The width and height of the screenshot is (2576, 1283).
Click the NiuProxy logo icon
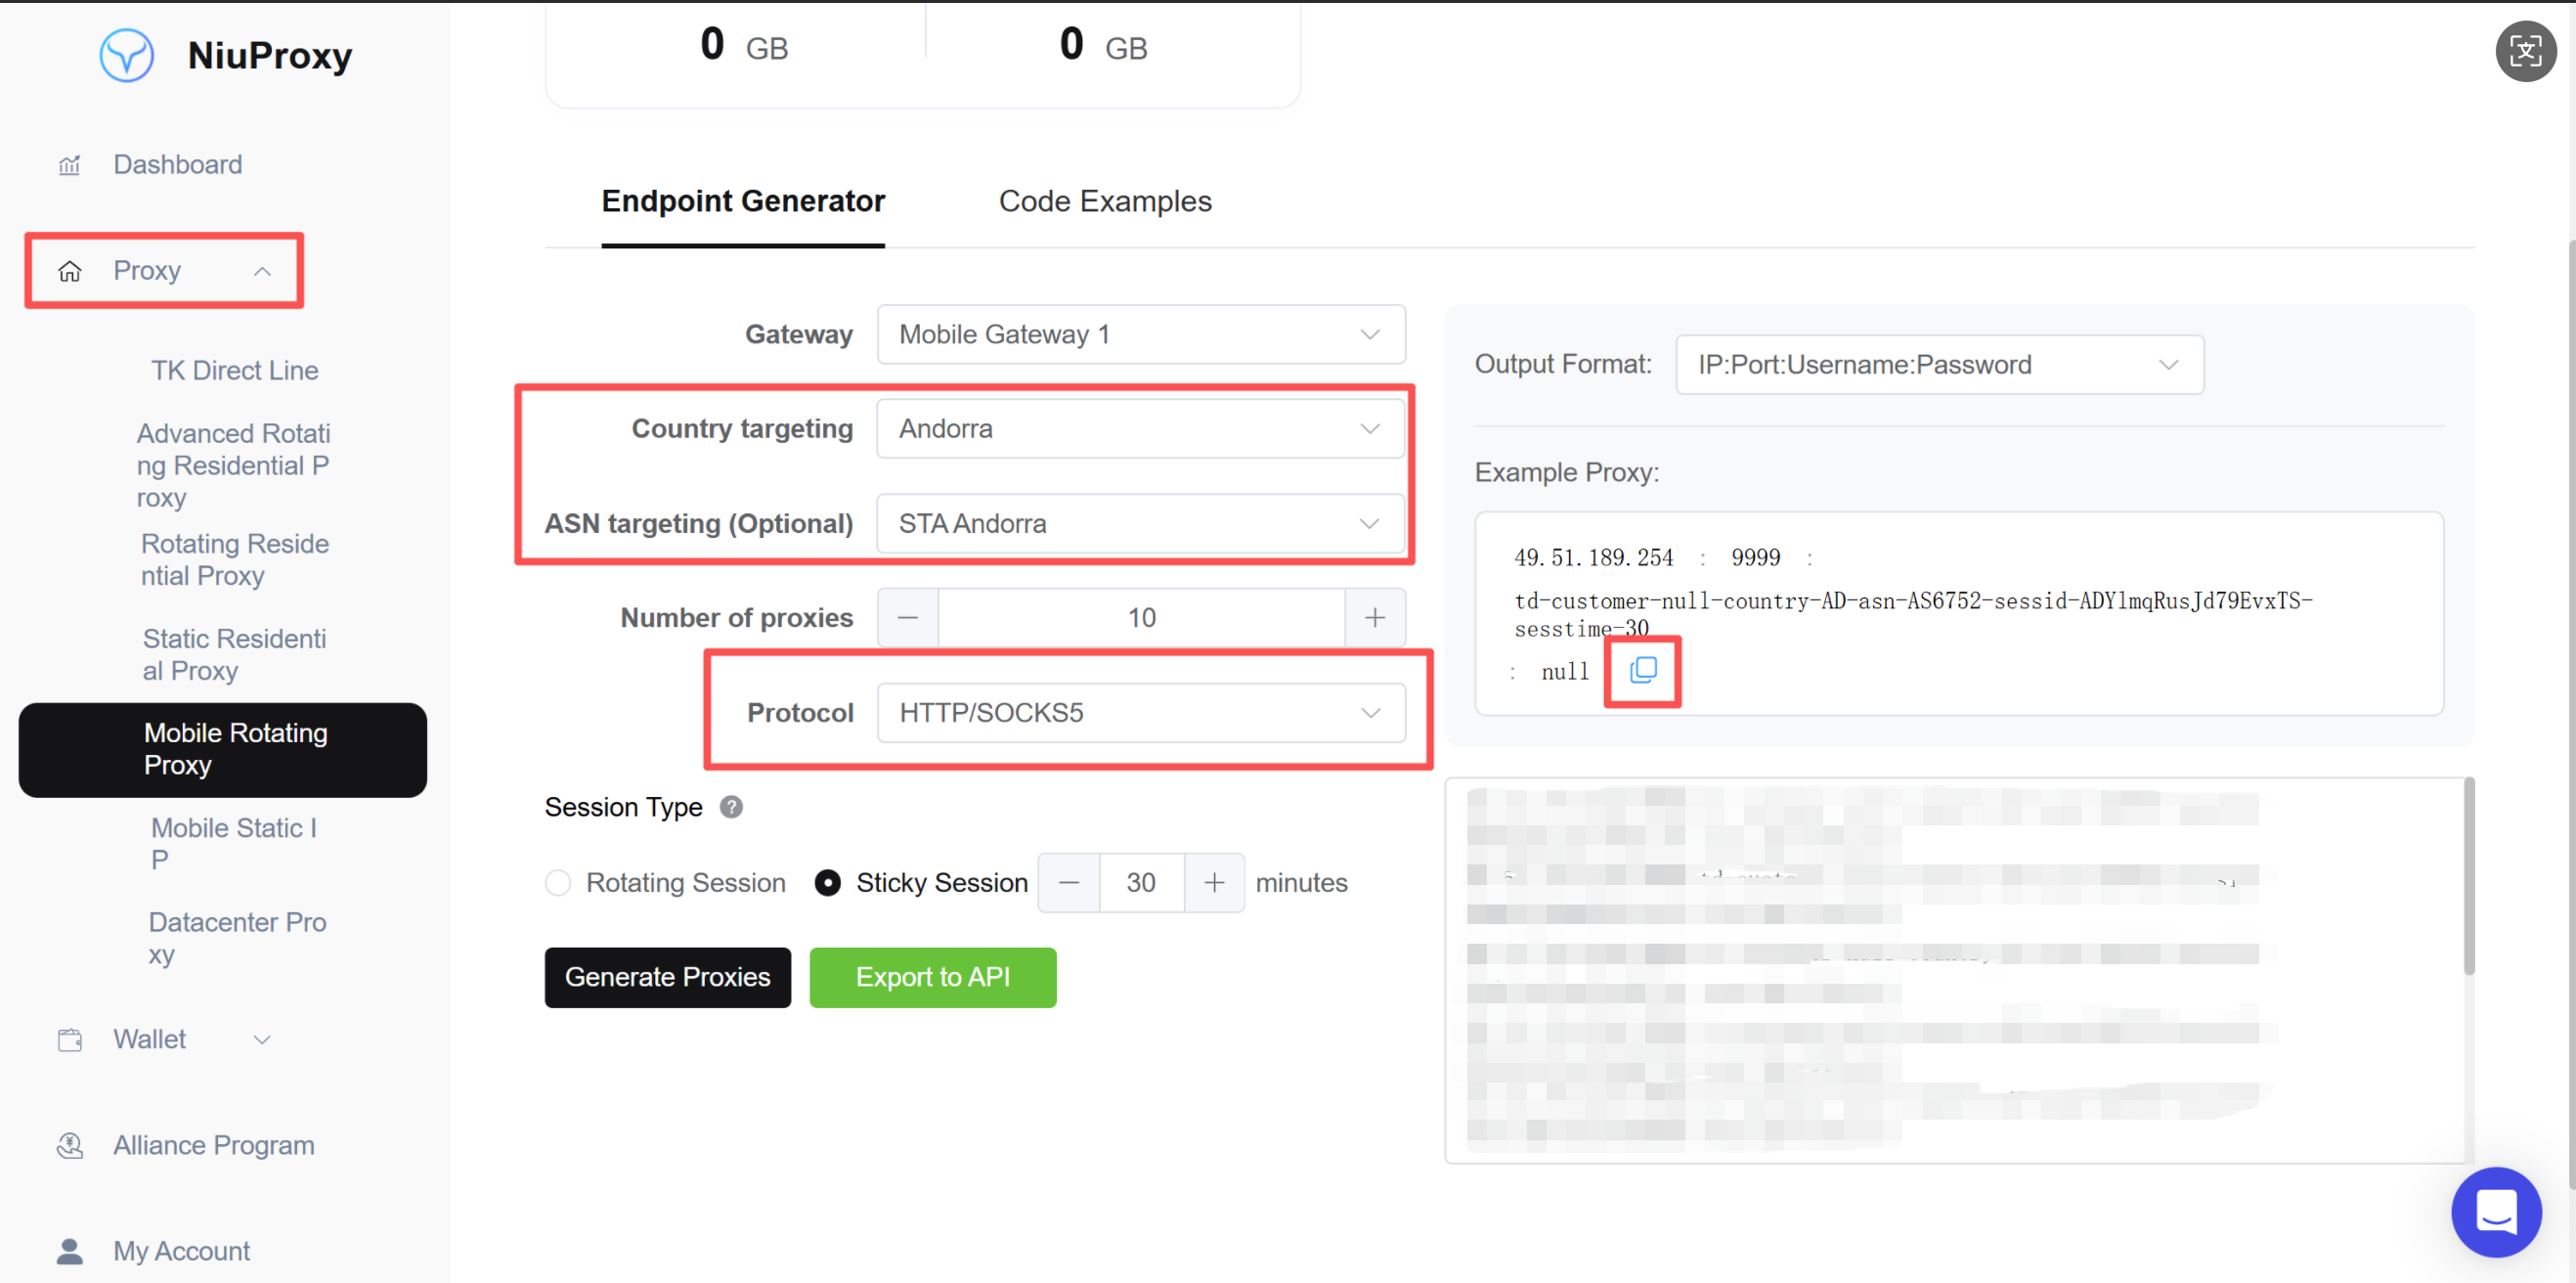pos(127,55)
